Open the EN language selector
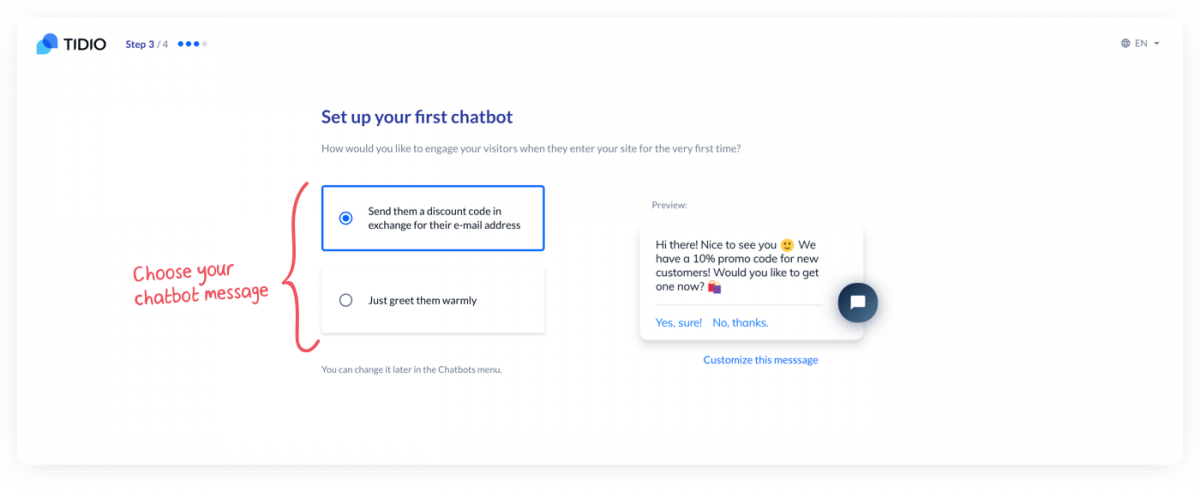This screenshot has width=1200, height=492. [1140, 44]
